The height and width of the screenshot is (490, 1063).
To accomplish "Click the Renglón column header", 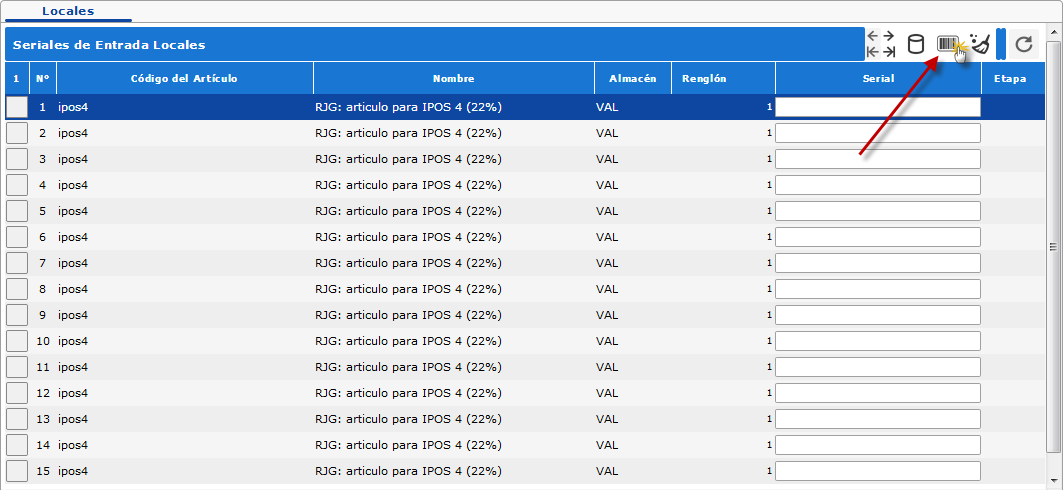I will tap(723, 79).
